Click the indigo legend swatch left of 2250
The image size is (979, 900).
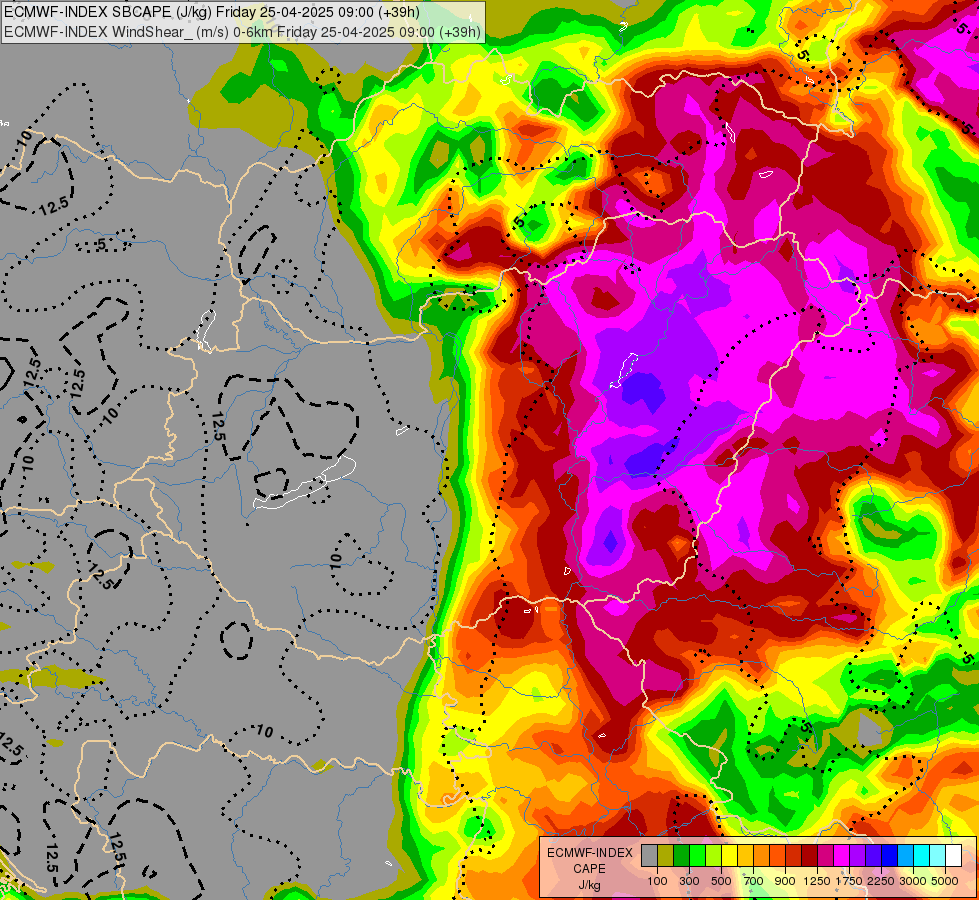(x=873, y=856)
